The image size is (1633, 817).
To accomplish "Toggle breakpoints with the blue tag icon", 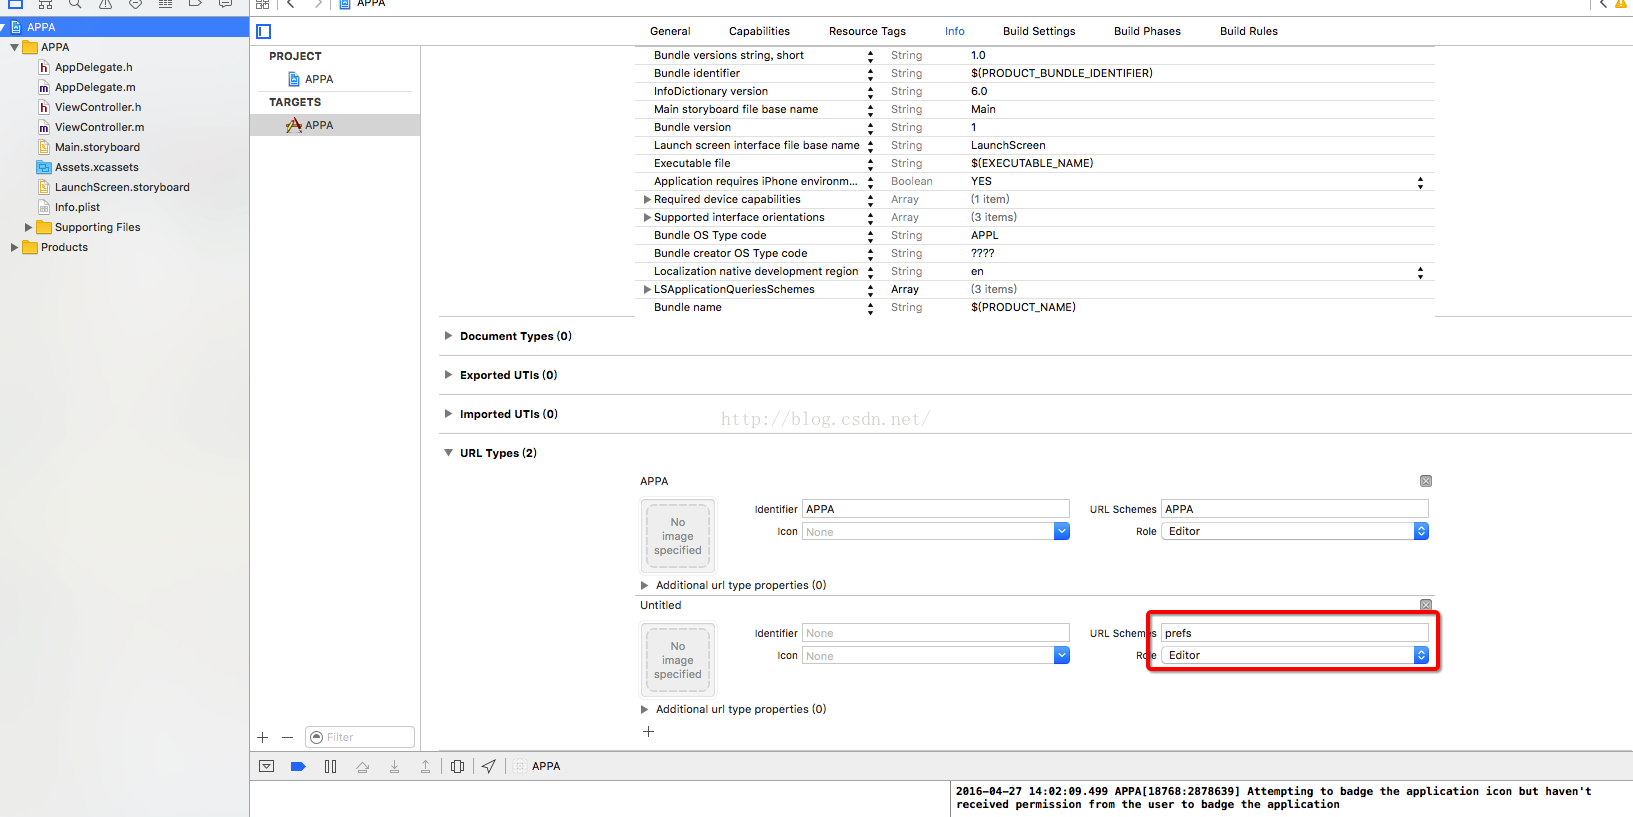I will pyautogui.click(x=298, y=766).
